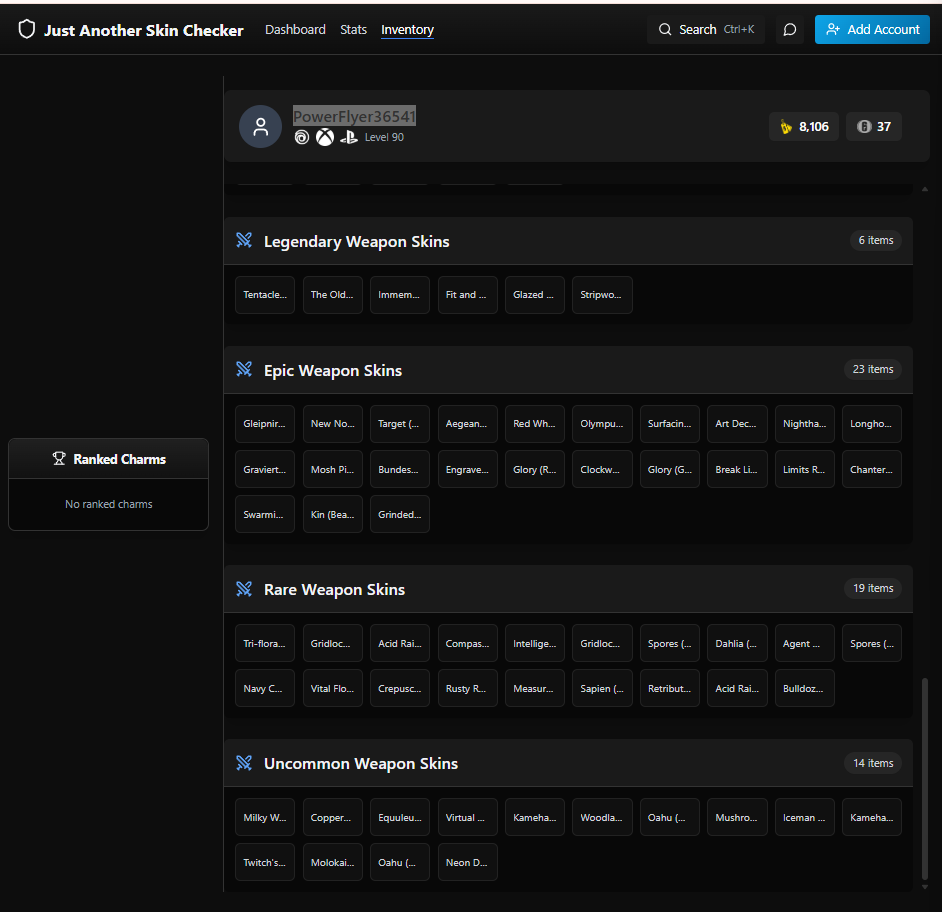
Task: Click the 14 items badge
Action: click(872, 763)
